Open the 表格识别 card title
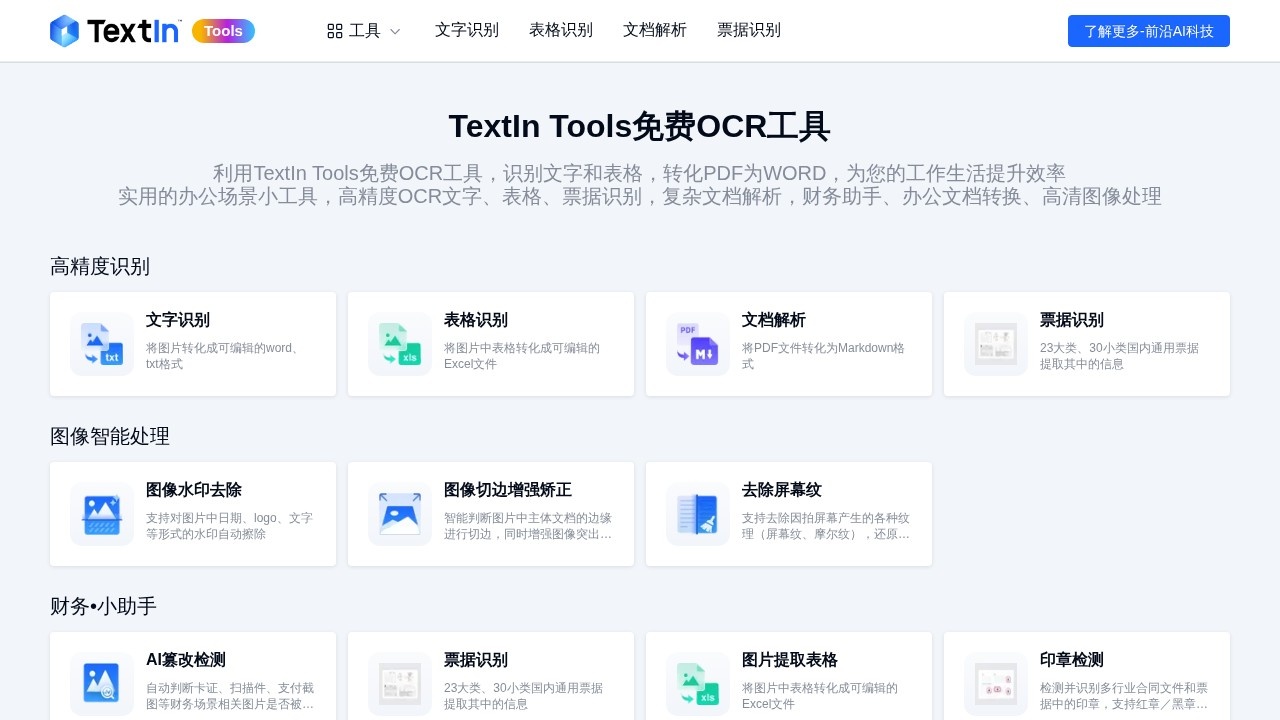 pyautogui.click(x=476, y=320)
